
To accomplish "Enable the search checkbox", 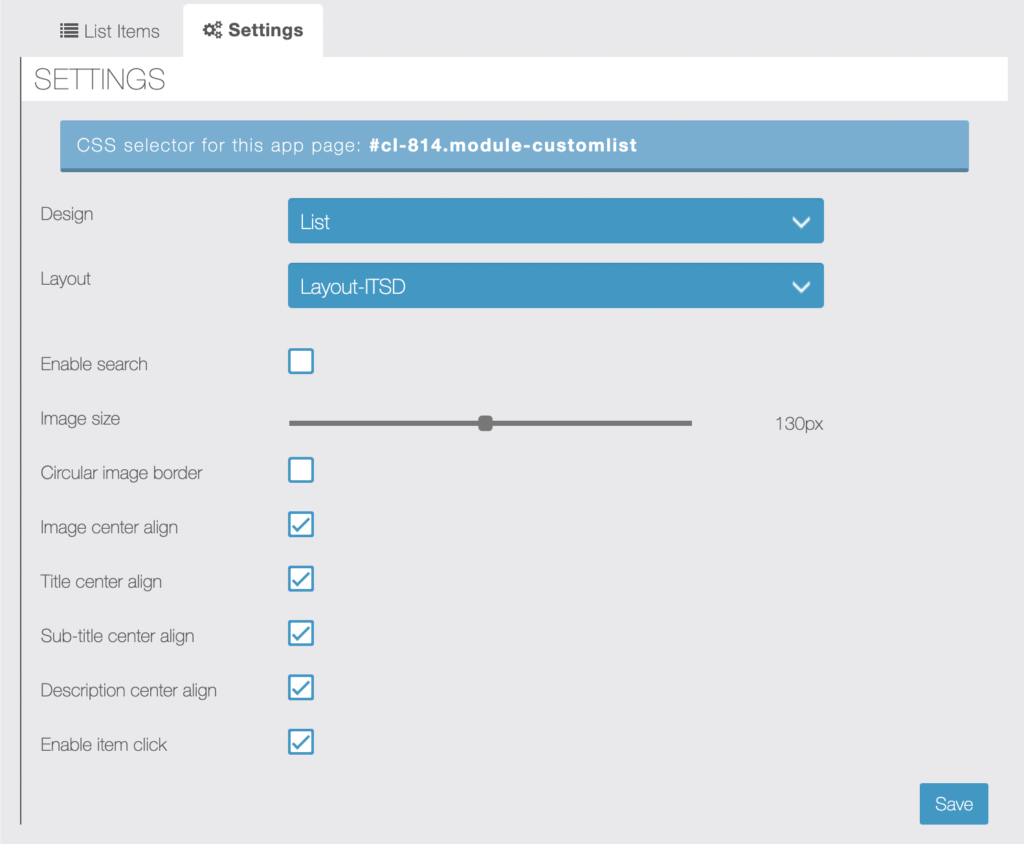I will tap(301, 361).
